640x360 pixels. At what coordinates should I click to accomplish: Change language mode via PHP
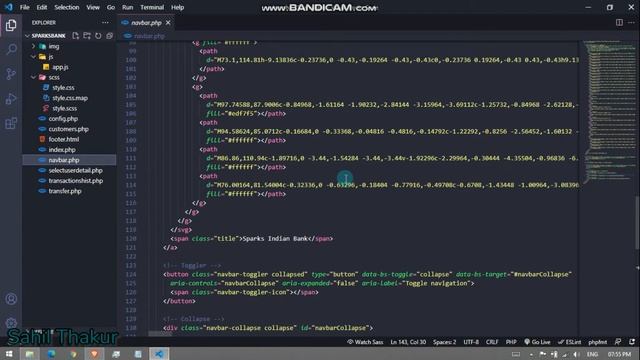511,342
